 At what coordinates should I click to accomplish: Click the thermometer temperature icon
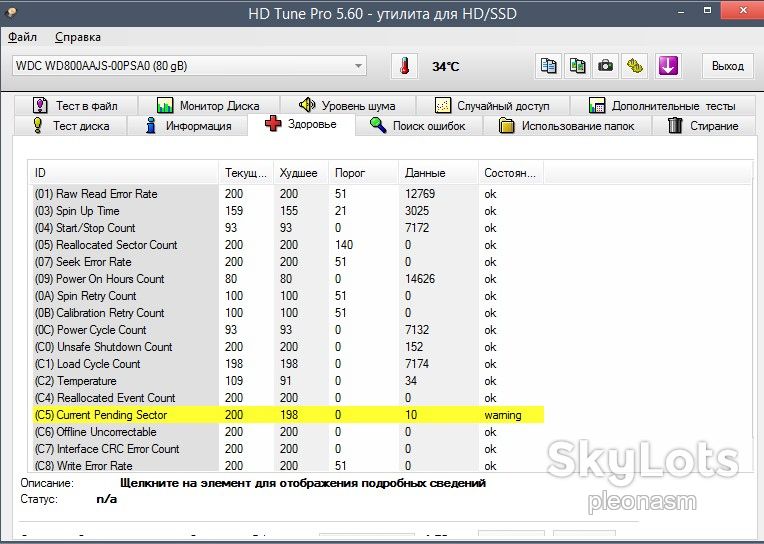(404, 66)
